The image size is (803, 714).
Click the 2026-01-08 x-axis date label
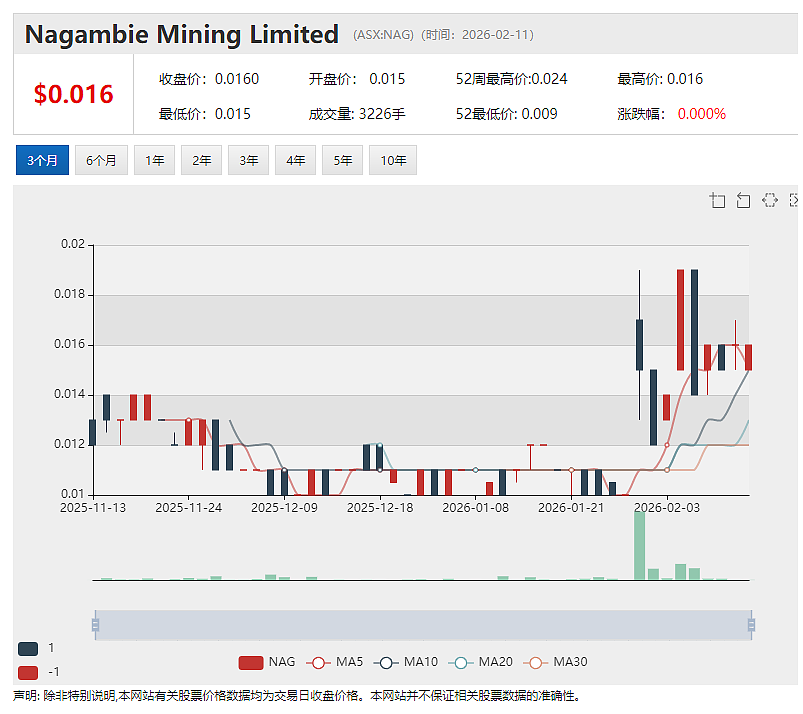(475, 508)
